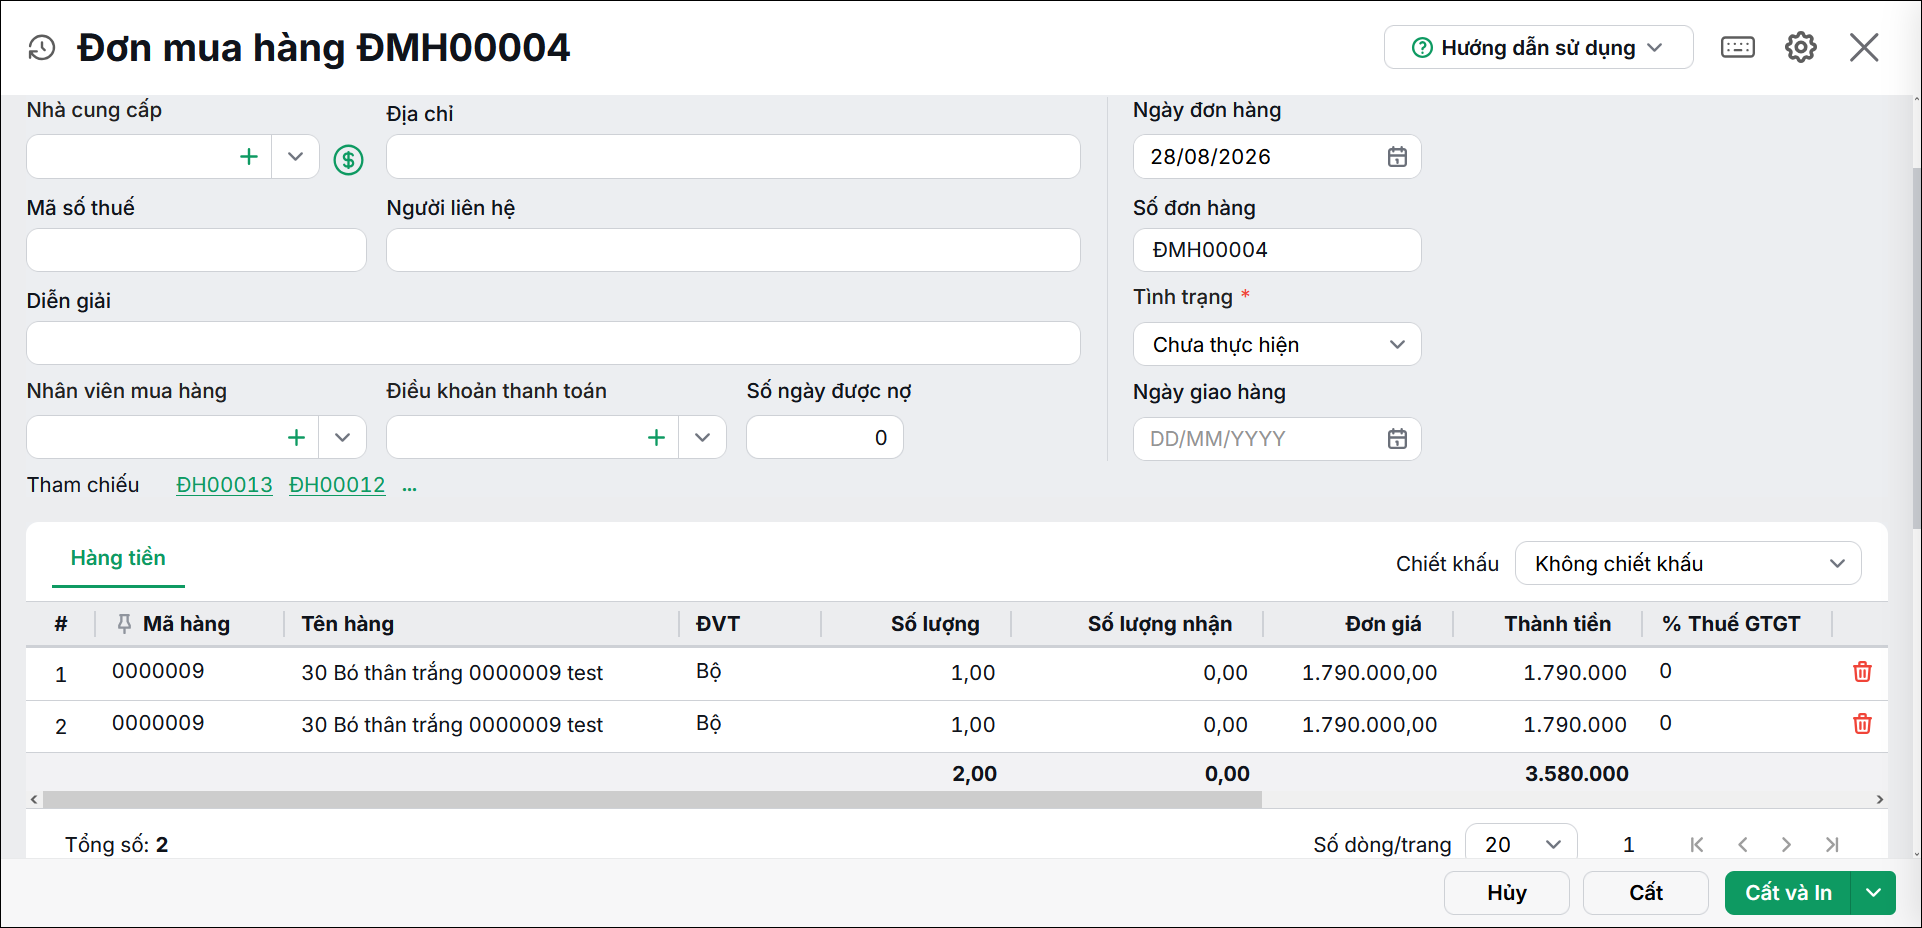
Task: Open calendar for Ngày đơn hàng
Action: (x=1397, y=157)
